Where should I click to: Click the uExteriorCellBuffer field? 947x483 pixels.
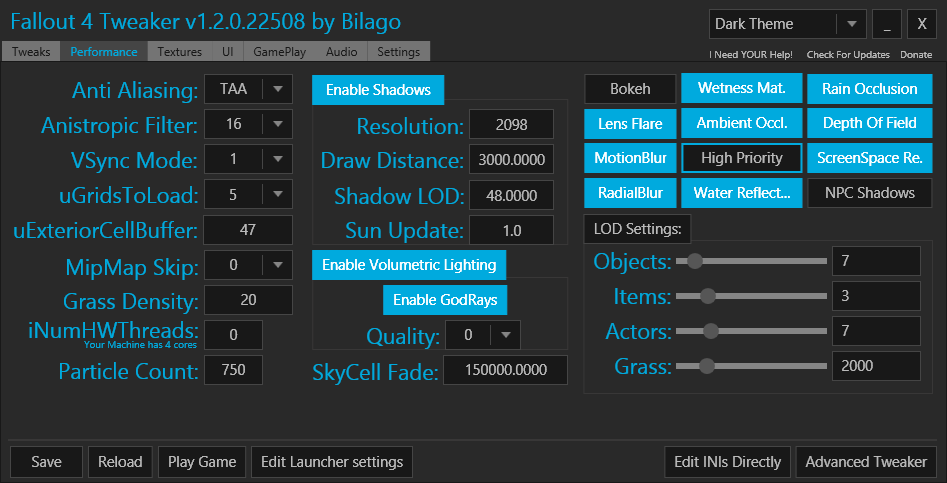coord(248,229)
